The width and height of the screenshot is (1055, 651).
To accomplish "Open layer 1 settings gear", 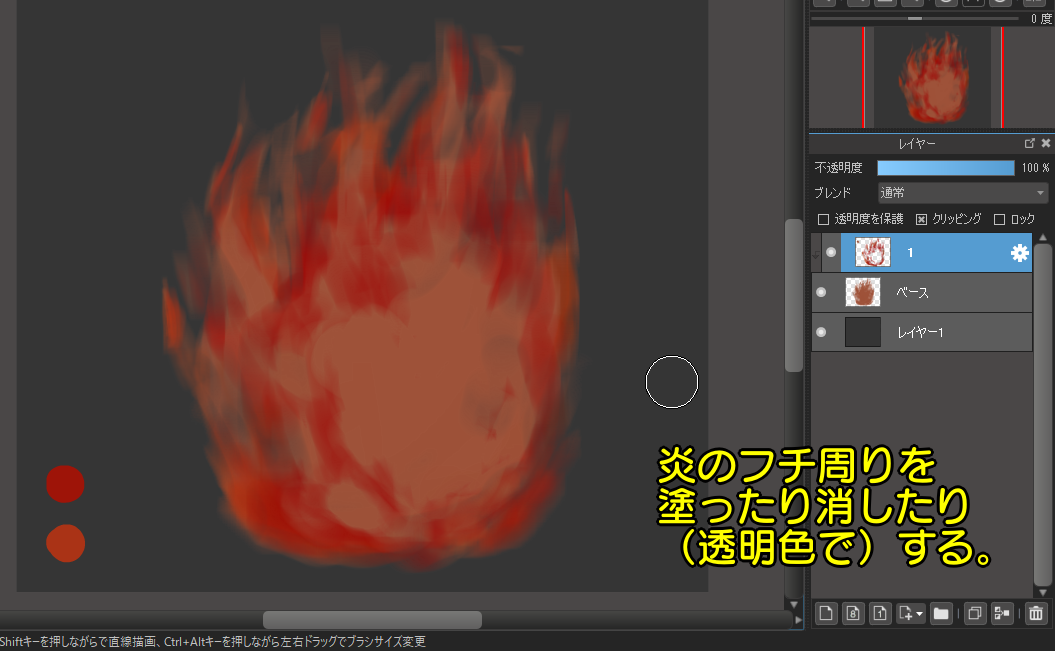I will [x=1019, y=253].
